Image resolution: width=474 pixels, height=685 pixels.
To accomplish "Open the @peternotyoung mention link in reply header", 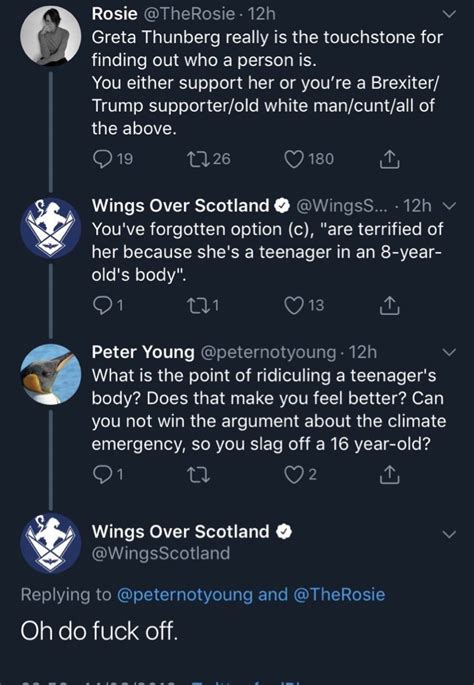I will pyautogui.click(x=184, y=595).
